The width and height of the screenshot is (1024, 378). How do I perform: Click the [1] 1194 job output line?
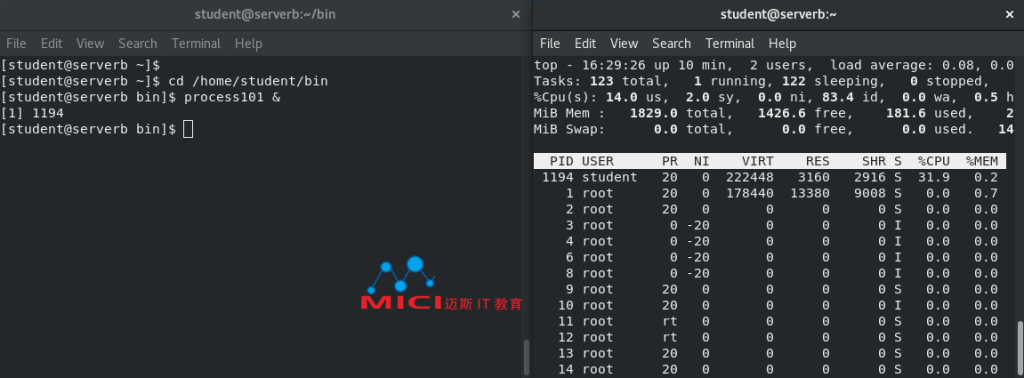[x=32, y=113]
